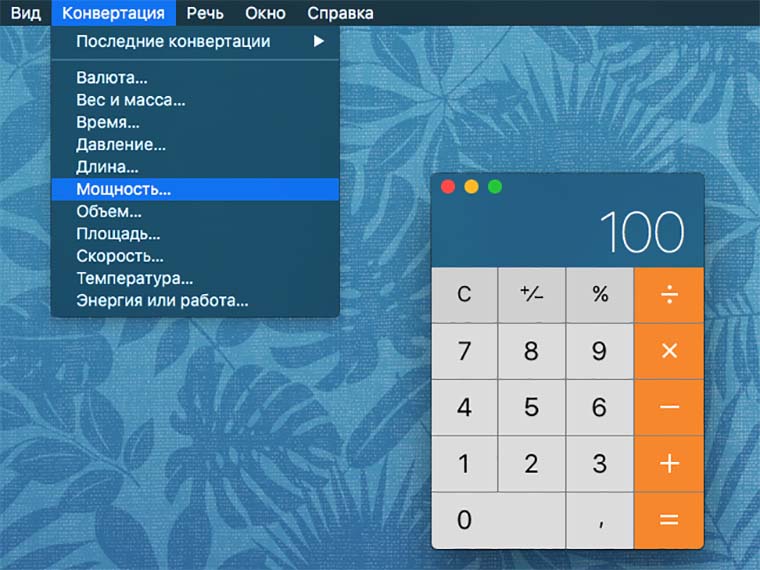This screenshot has height=570, width=760.
Task: Toggle the sign with the +/− key
Action: (x=532, y=294)
